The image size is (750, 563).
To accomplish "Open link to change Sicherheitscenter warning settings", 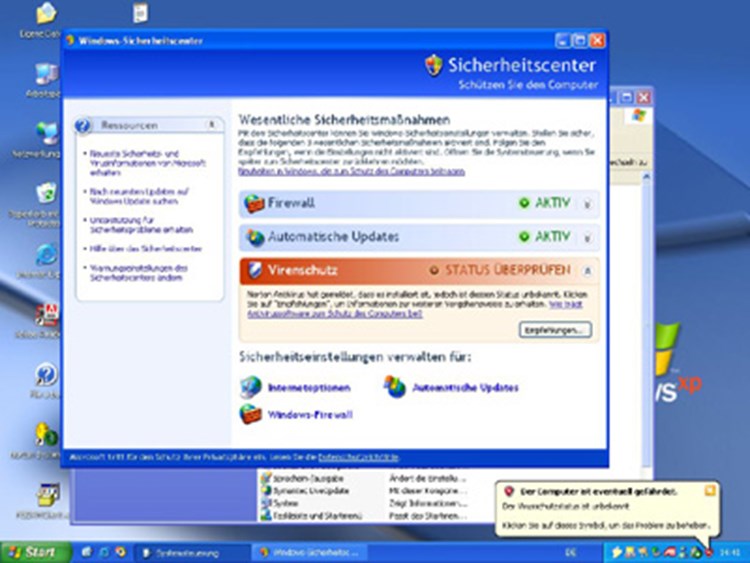I will click(138, 273).
